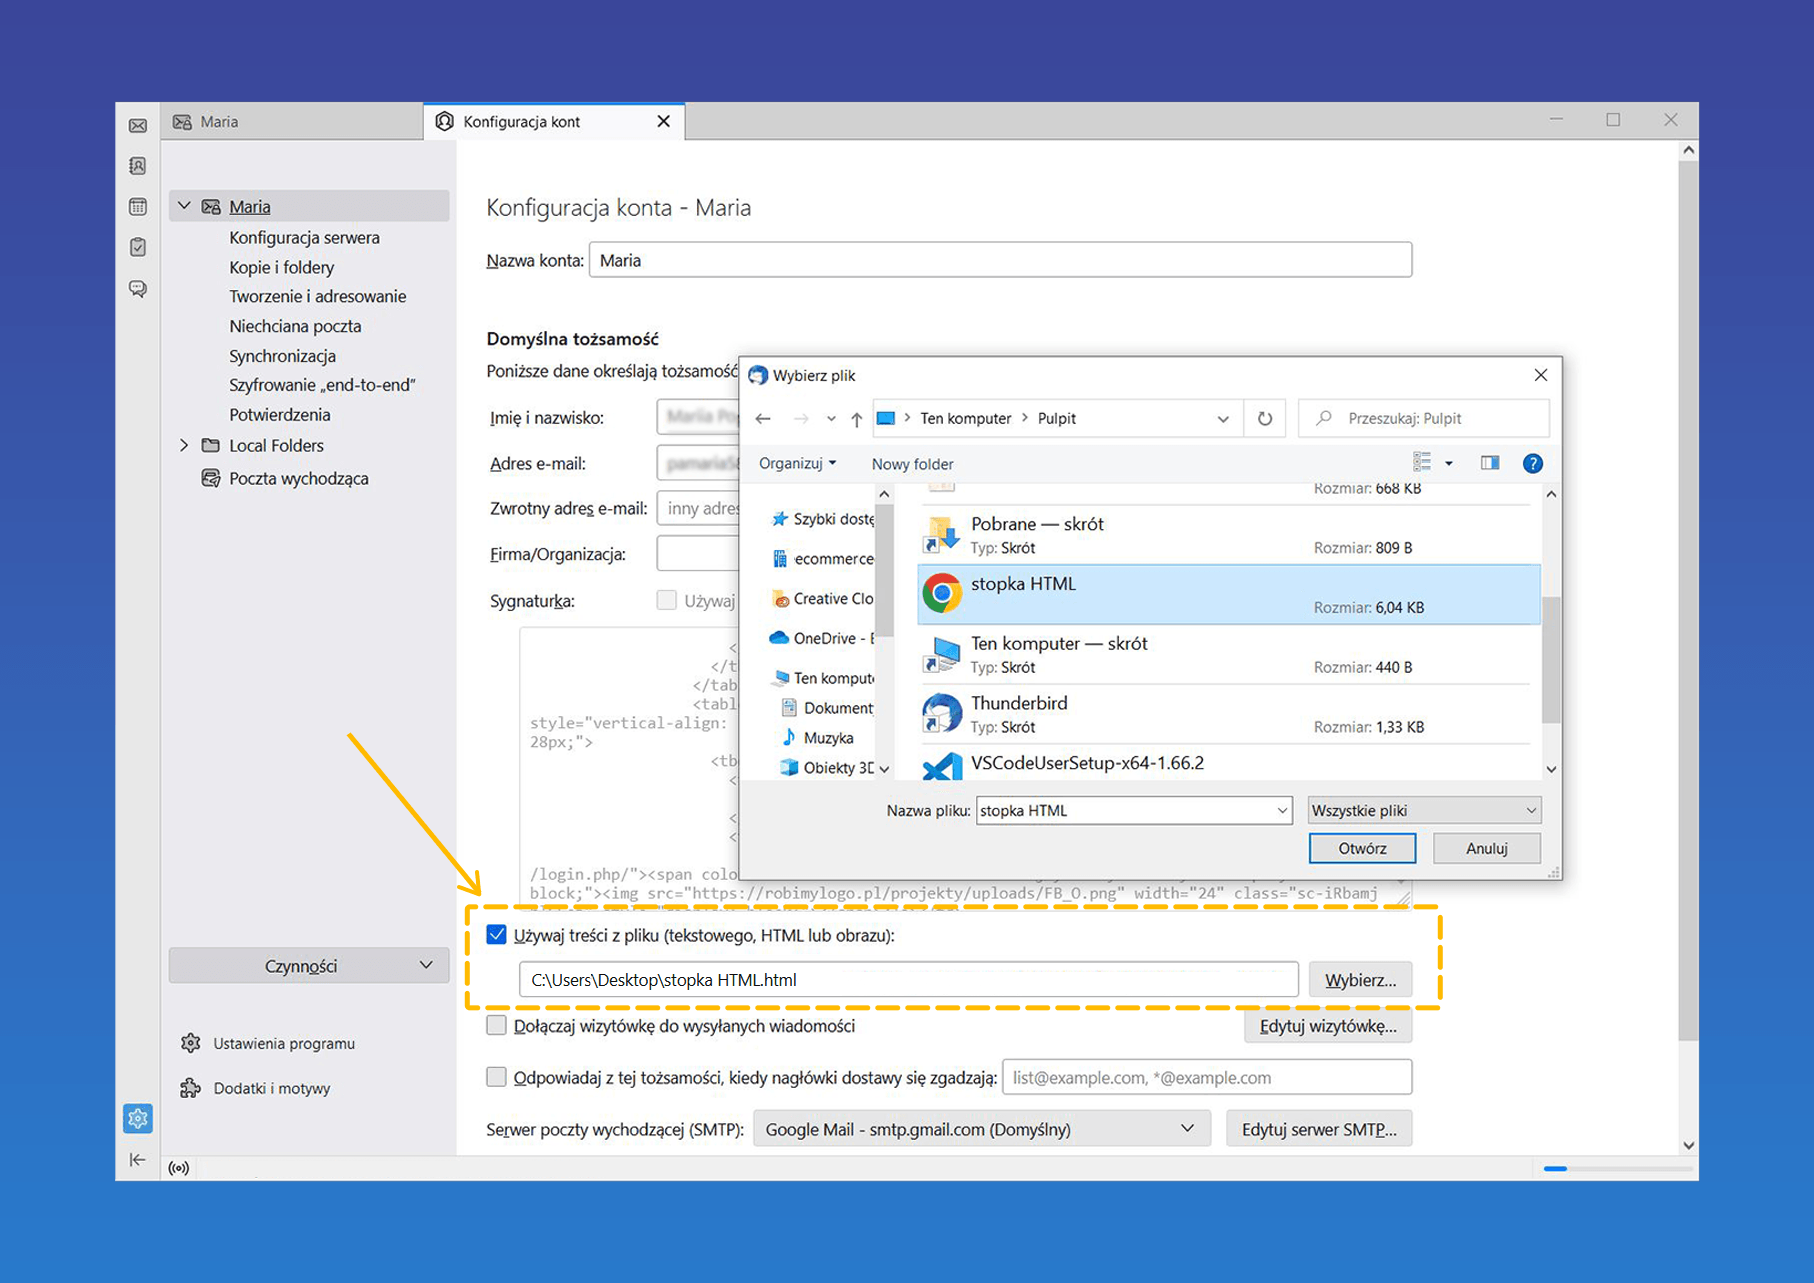Viewport: 1814px width, 1283px height.
Task: Refresh the Pulpit folder listing
Action: (x=1265, y=419)
